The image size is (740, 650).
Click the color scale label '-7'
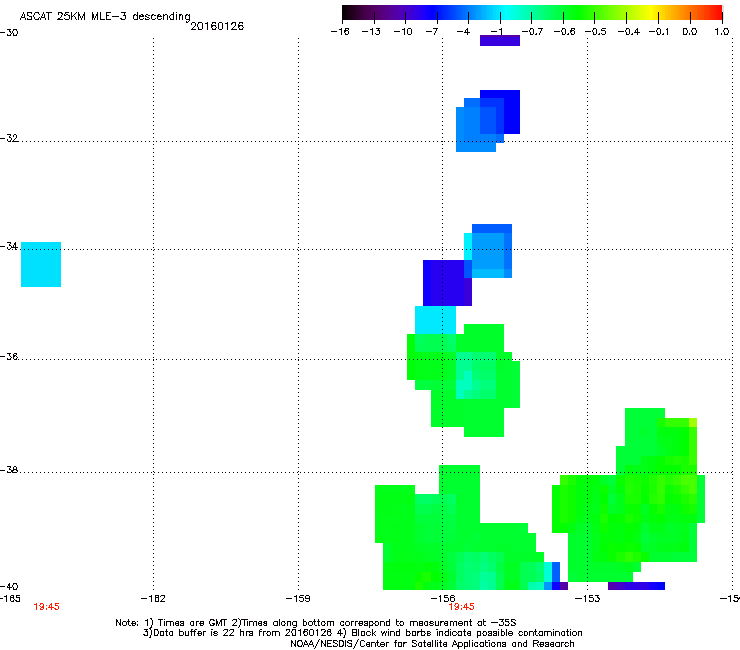pos(431,32)
